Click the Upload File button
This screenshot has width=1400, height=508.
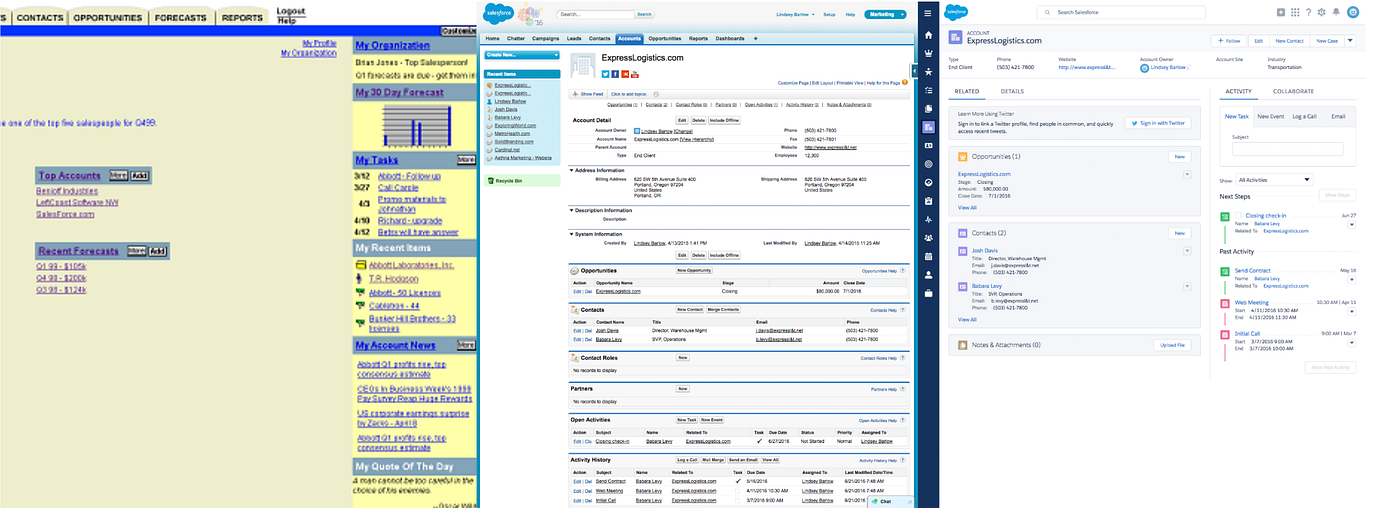(x=1173, y=345)
